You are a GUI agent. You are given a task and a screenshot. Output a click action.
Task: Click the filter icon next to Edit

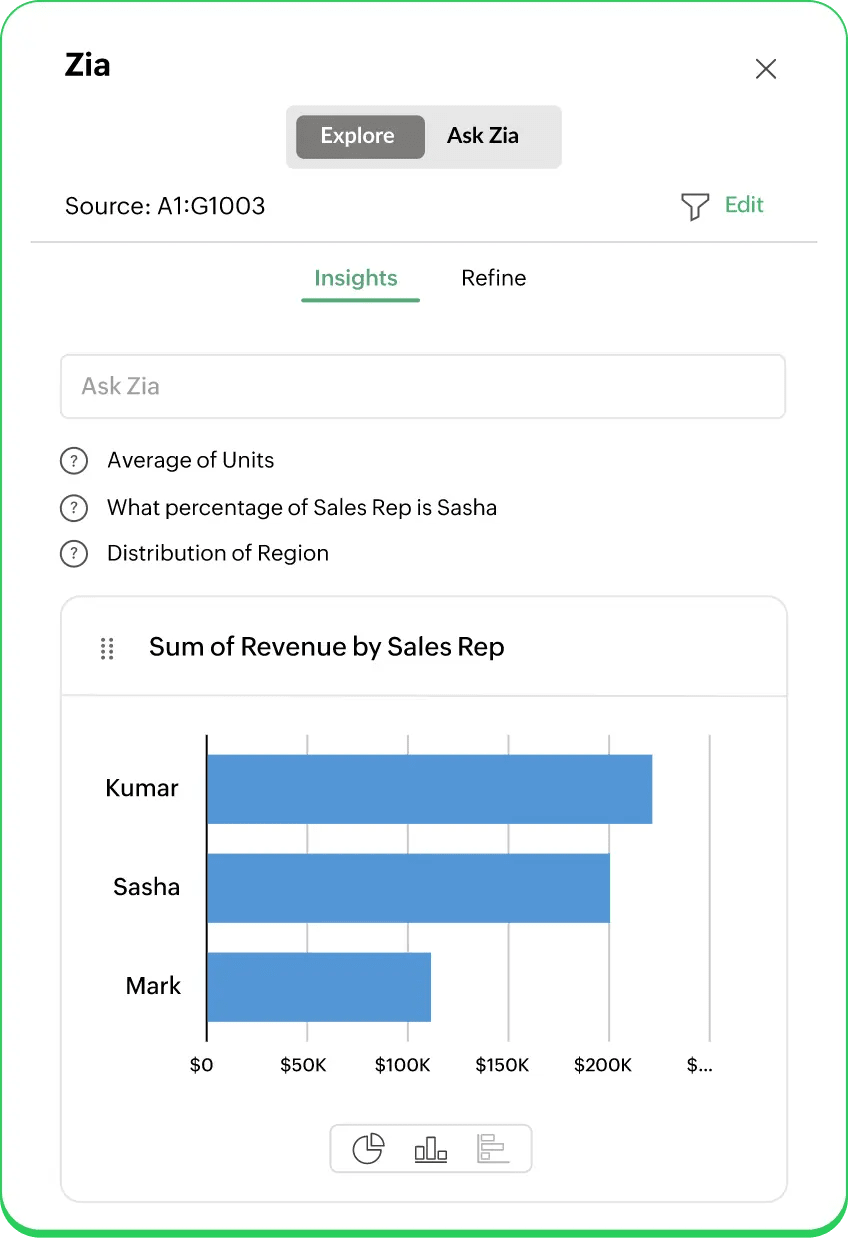(x=694, y=207)
